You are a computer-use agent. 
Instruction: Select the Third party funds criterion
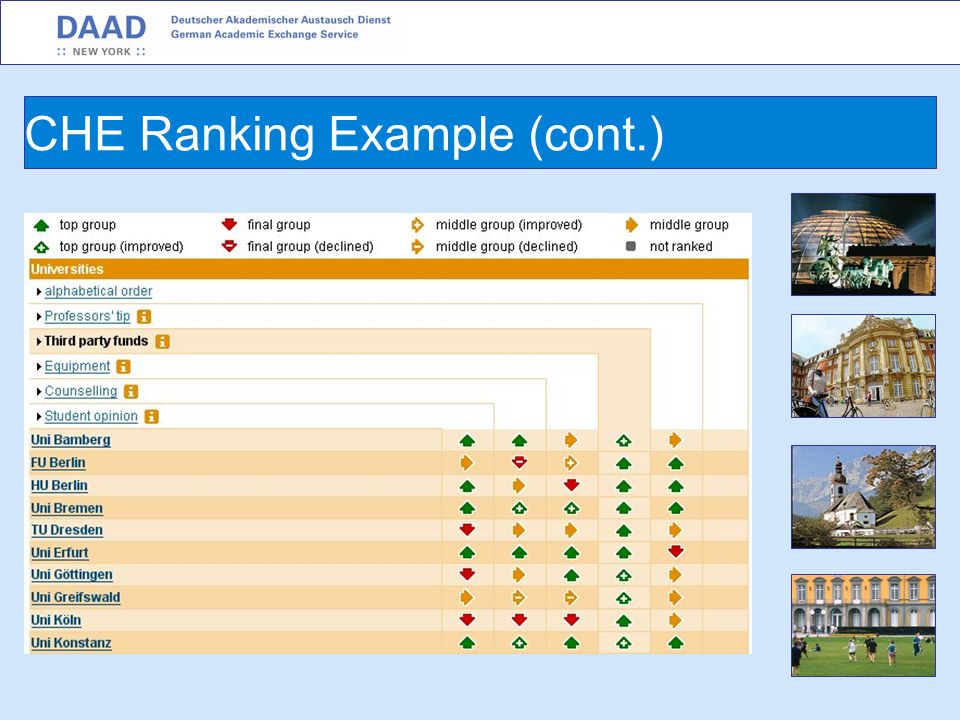(96, 341)
